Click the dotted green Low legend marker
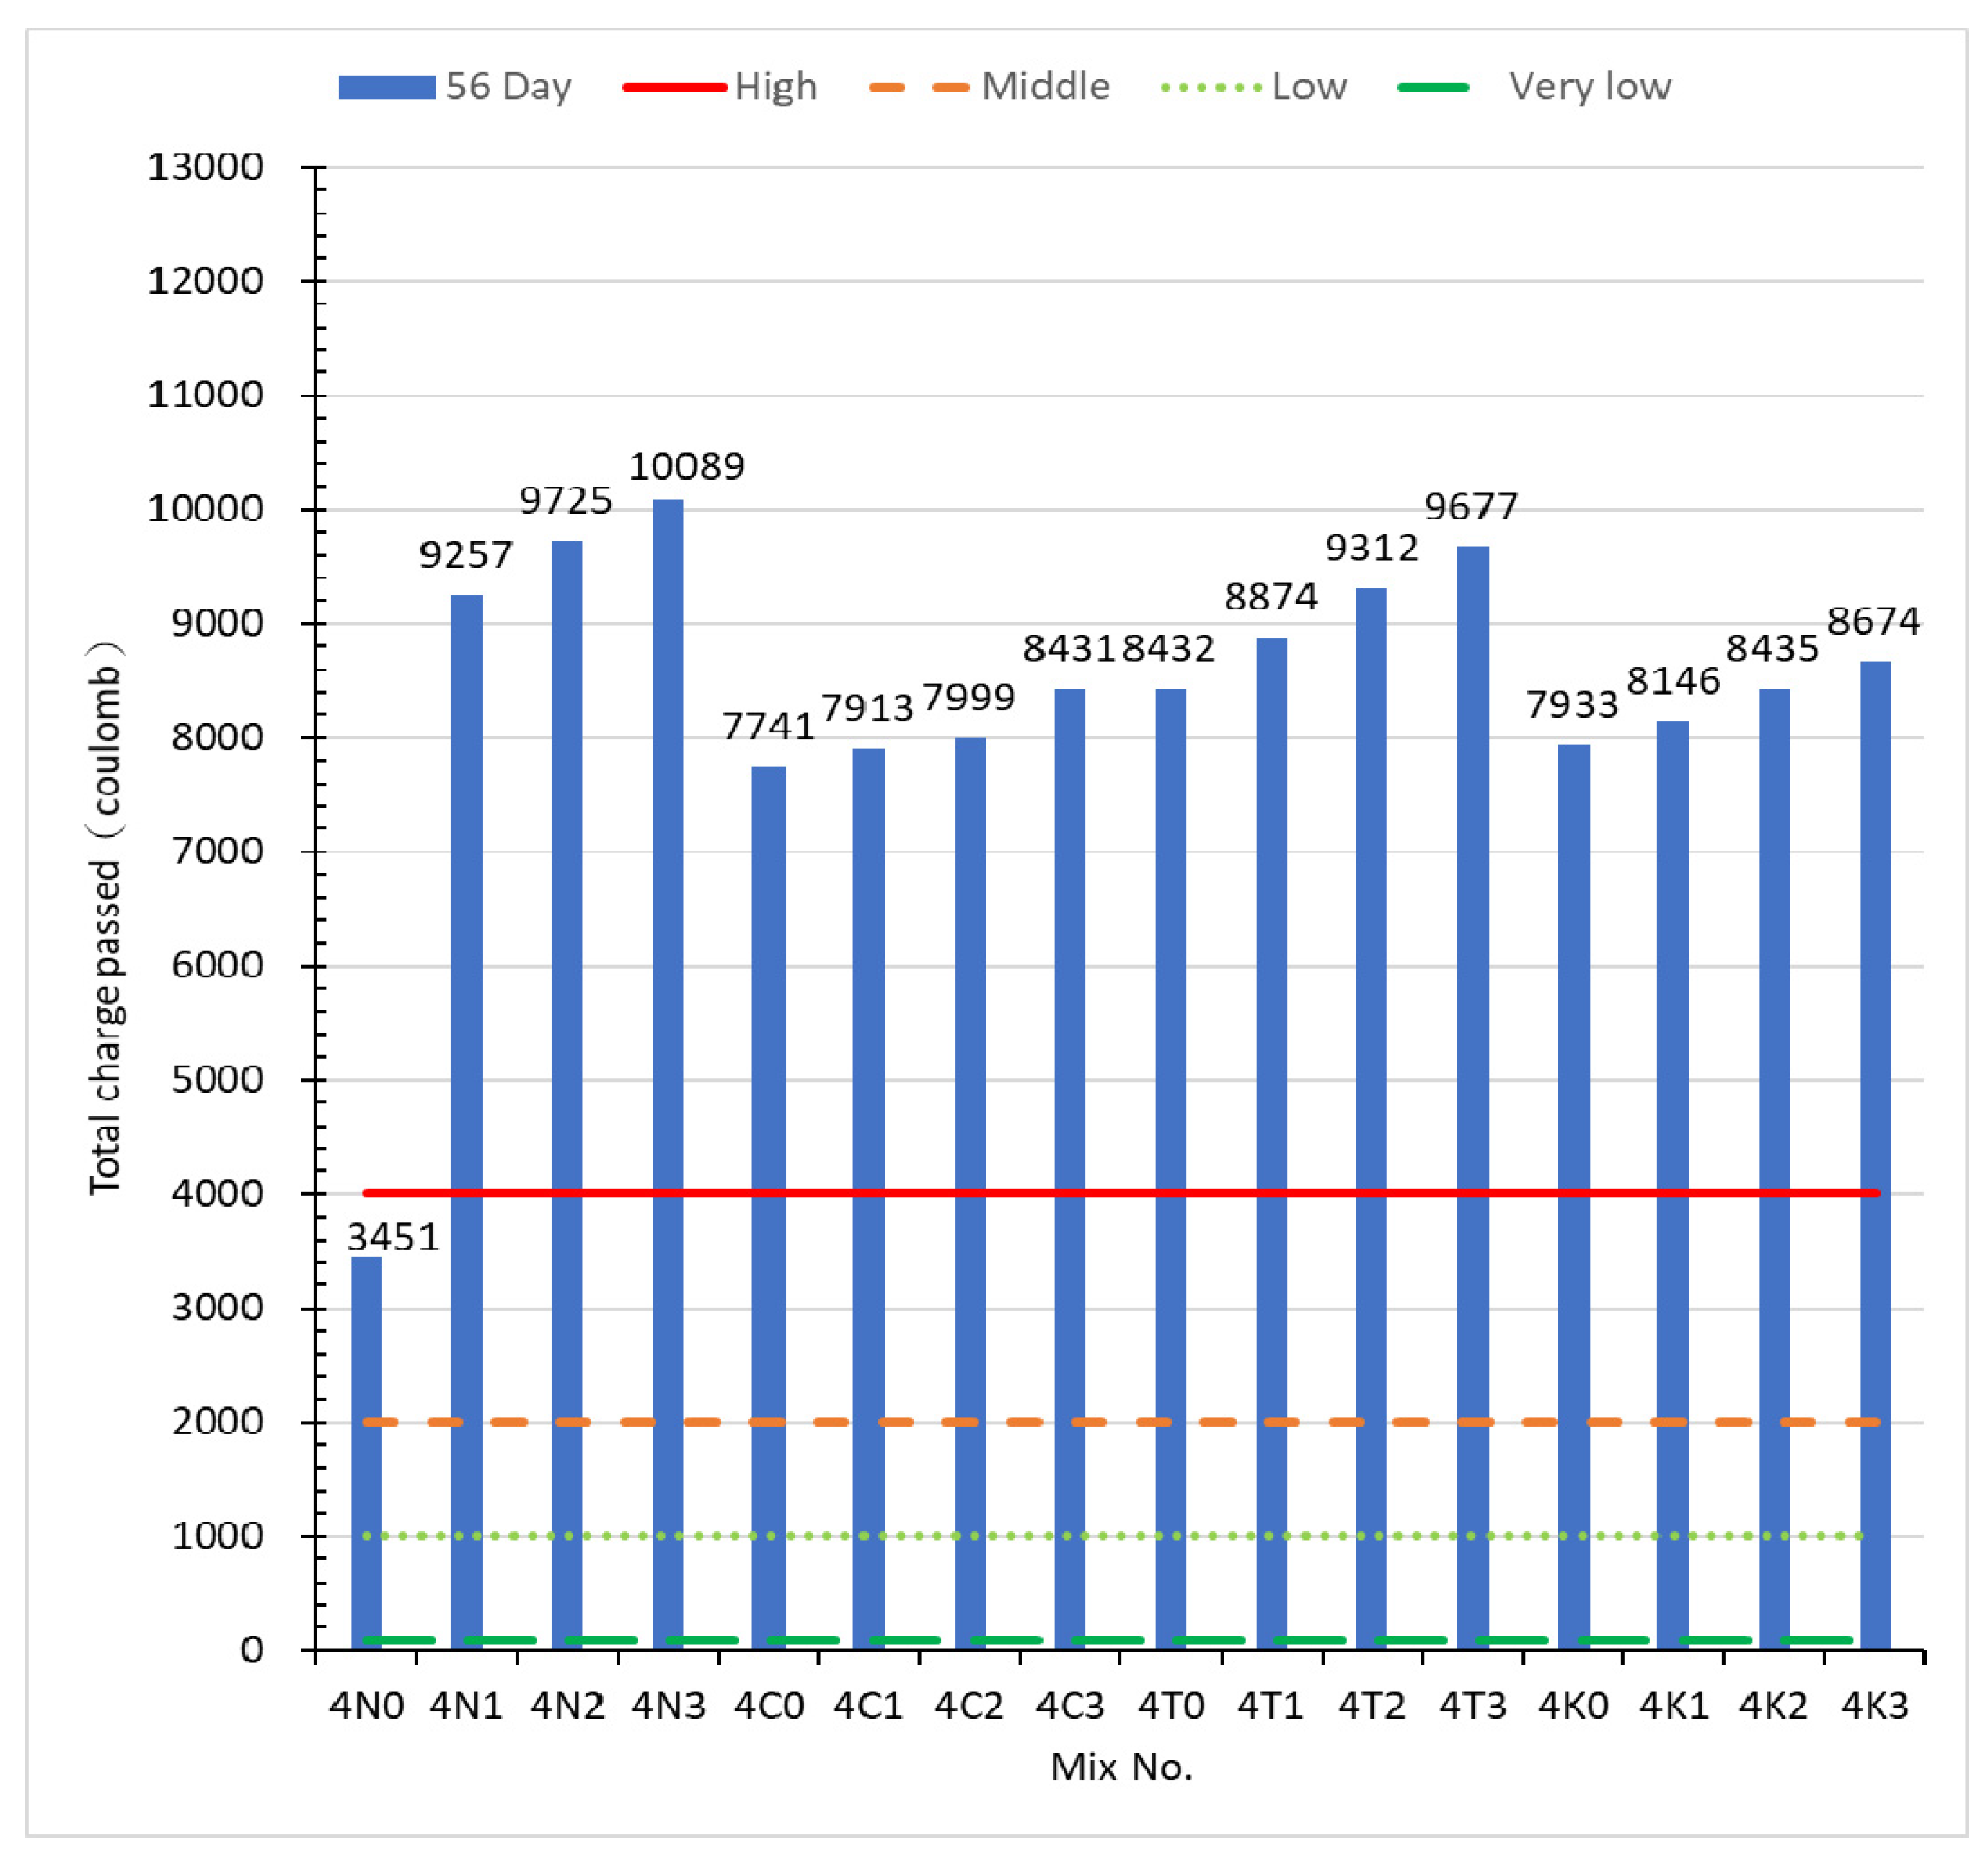The width and height of the screenshot is (1988, 1860). click(x=1211, y=87)
